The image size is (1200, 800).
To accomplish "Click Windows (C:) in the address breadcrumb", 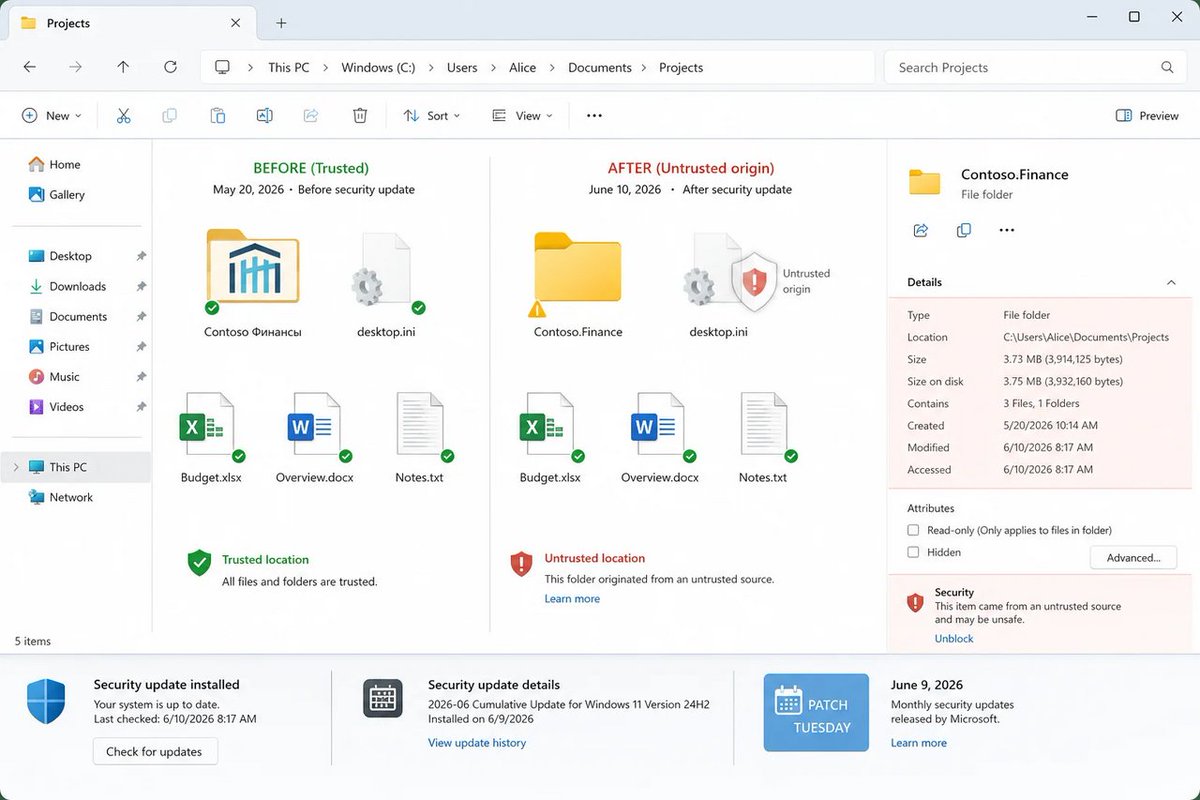I will [x=378, y=68].
